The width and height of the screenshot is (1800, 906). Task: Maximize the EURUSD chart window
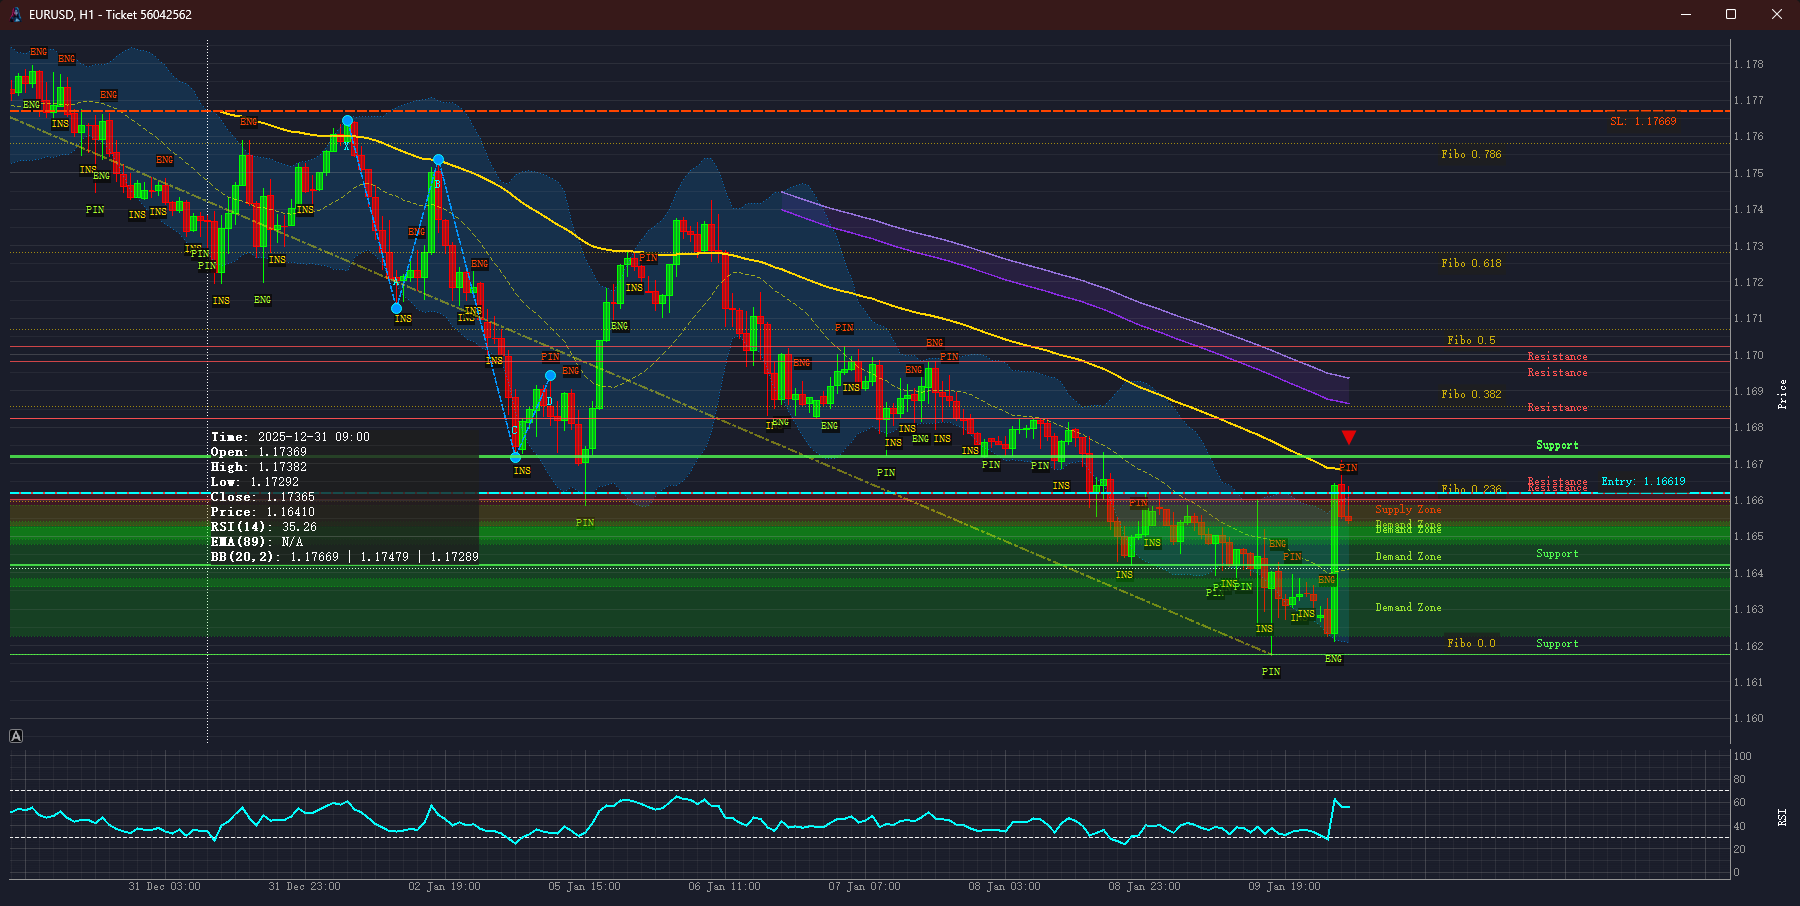click(1731, 14)
